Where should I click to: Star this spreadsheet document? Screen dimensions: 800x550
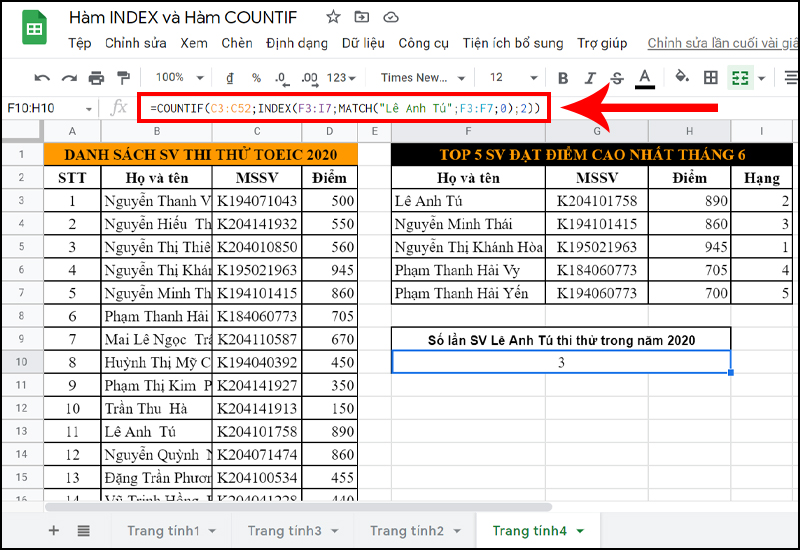coord(333,17)
